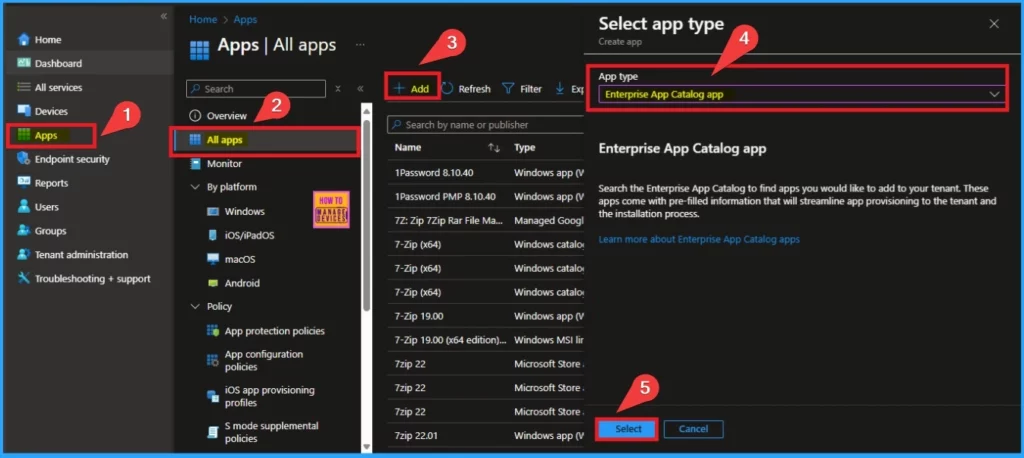Open the Filter option
1024x458 pixels.
click(522, 89)
